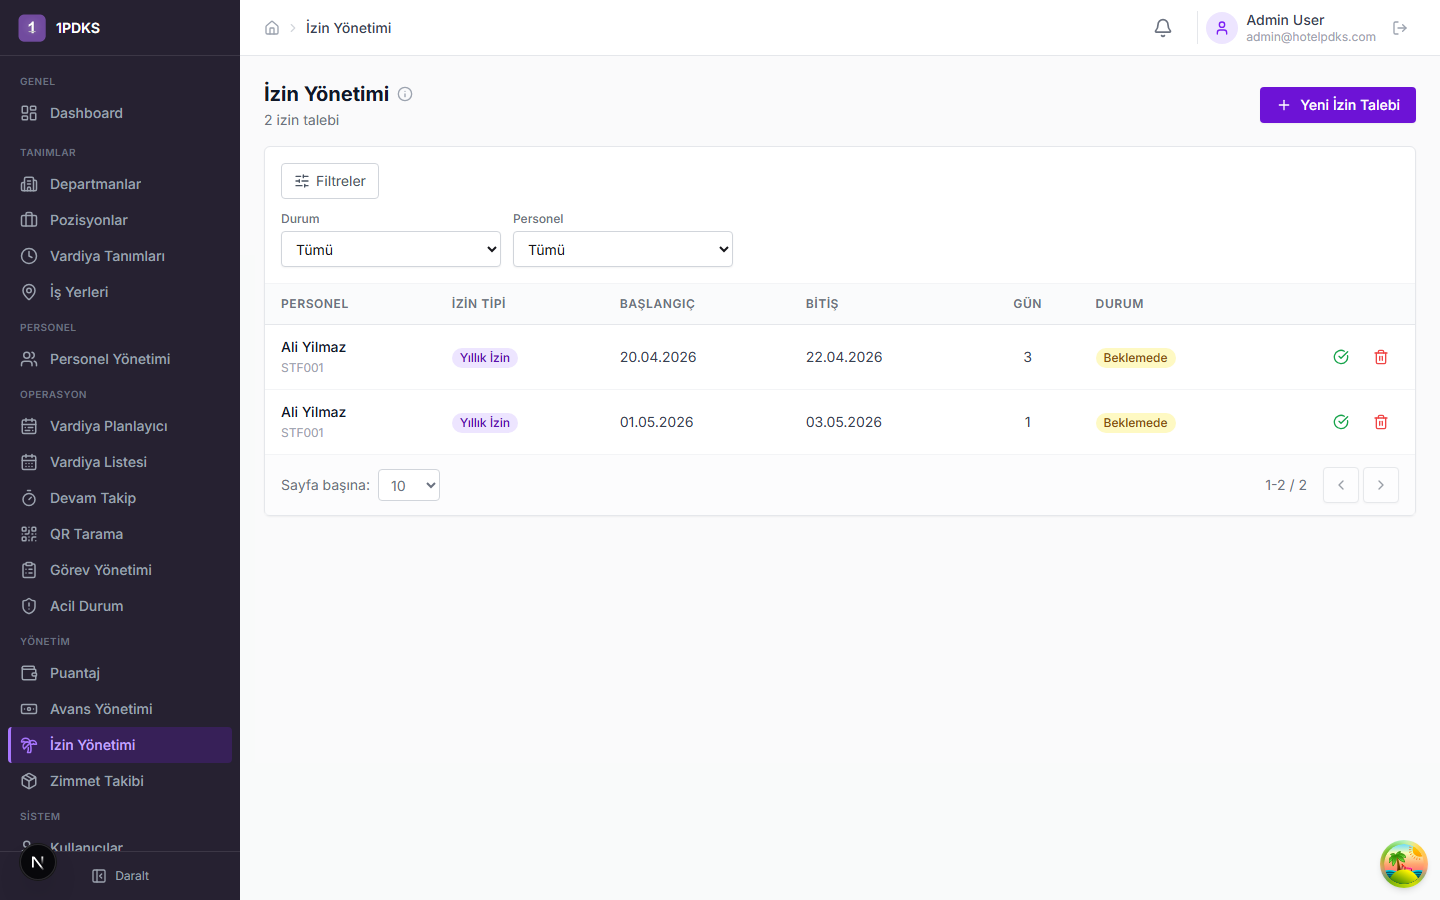This screenshot has height=900, width=1440.
Task: Approve the 01.05.2026 leave request
Action: click(x=1341, y=422)
